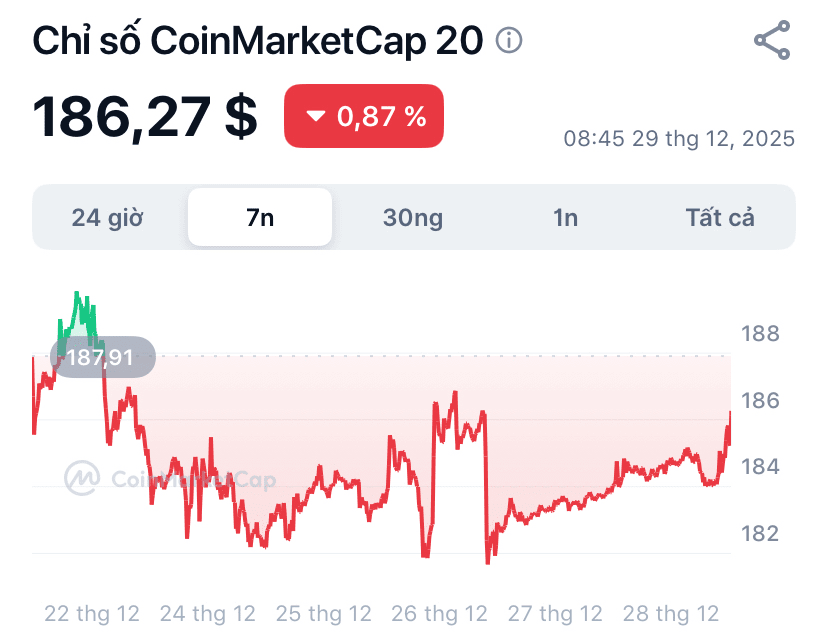Show the Tất cả time range

point(720,217)
